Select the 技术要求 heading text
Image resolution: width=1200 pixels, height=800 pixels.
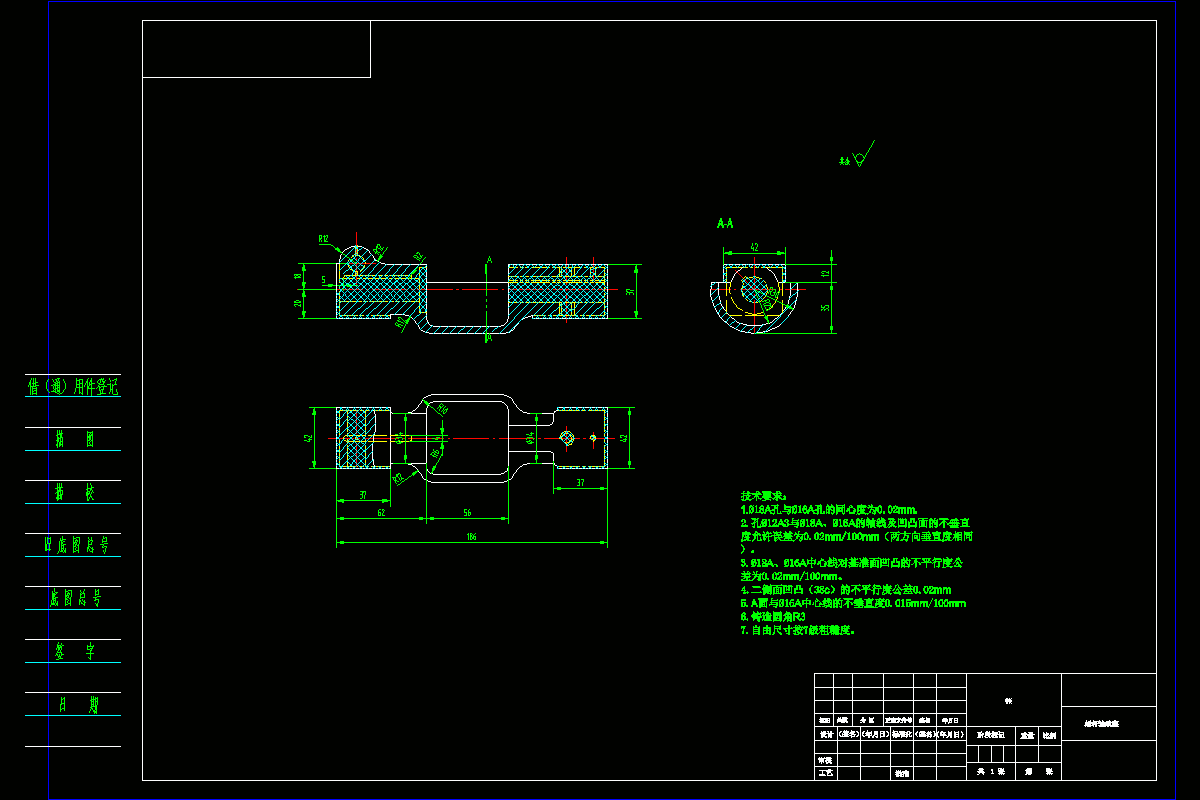pyautogui.click(x=763, y=496)
